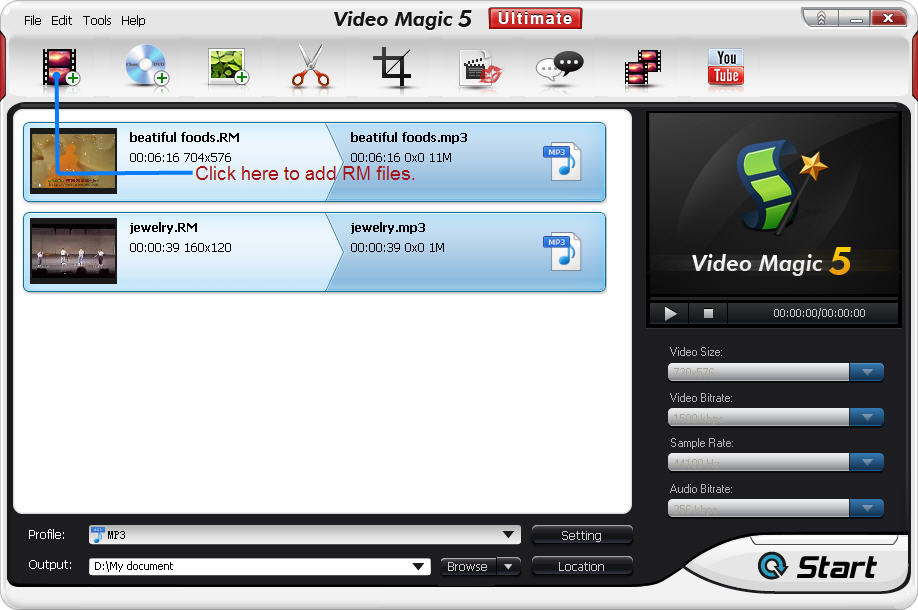Click the jewelry.mp3 output name
The height and width of the screenshot is (610, 918).
(388, 227)
